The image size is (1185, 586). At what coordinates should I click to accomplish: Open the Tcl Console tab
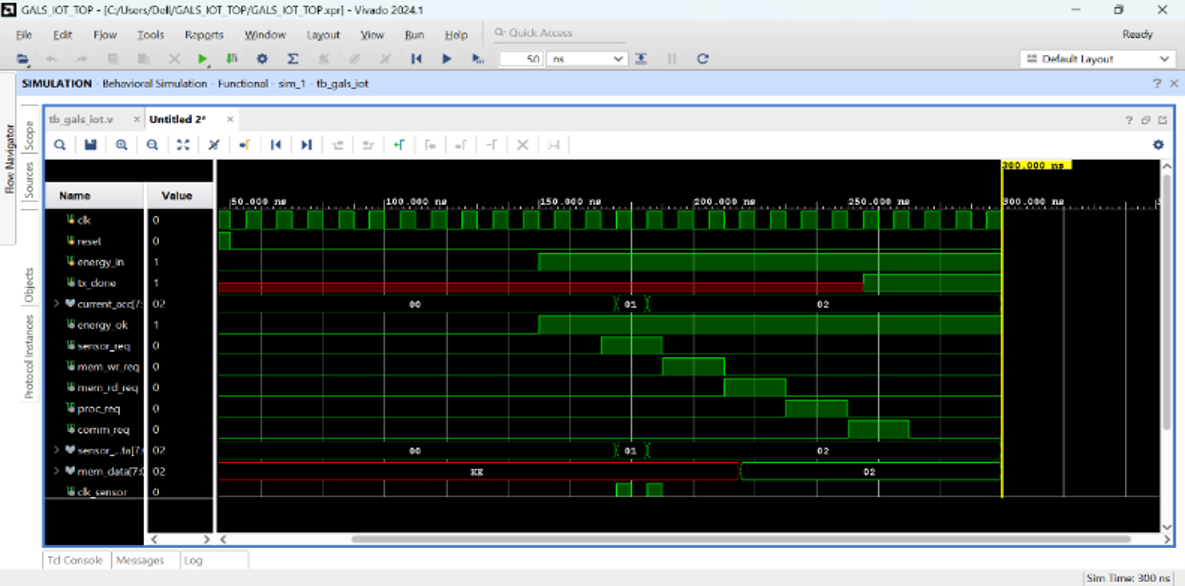[x=77, y=560]
